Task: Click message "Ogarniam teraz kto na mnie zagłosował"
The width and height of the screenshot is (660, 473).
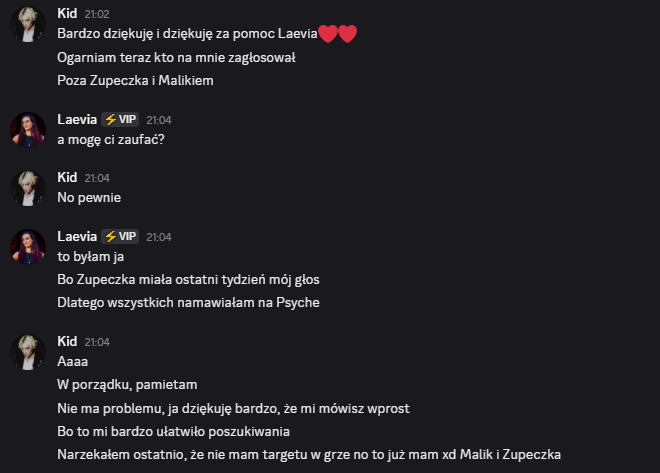Action: tap(176, 57)
